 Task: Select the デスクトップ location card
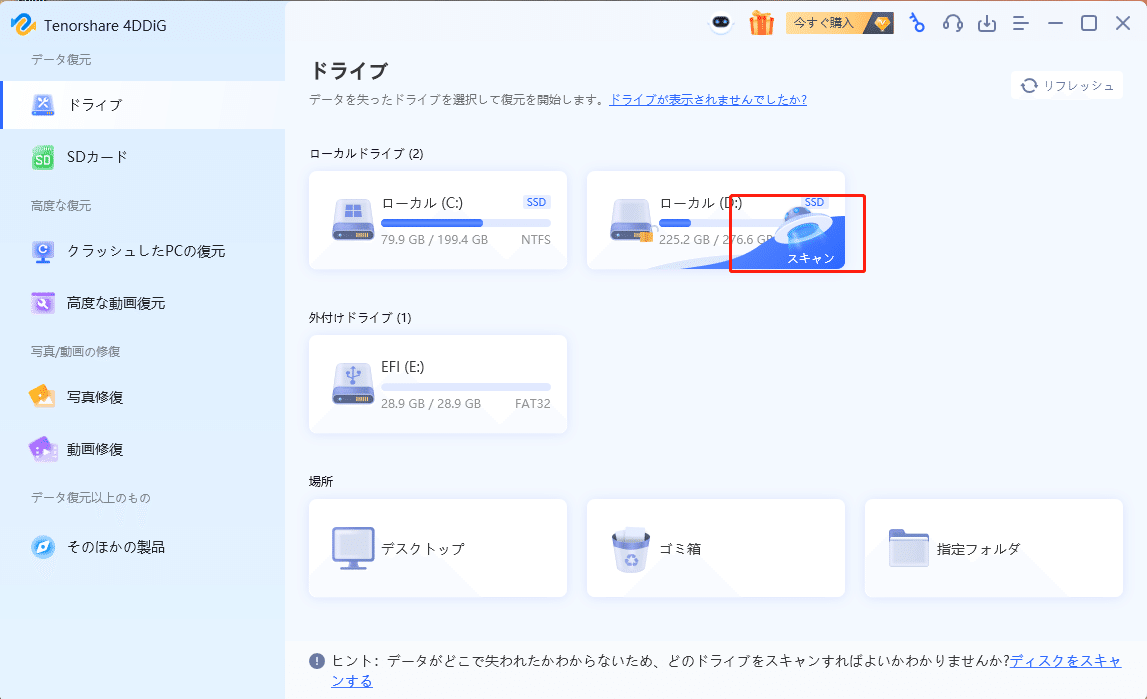pyautogui.click(x=437, y=548)
